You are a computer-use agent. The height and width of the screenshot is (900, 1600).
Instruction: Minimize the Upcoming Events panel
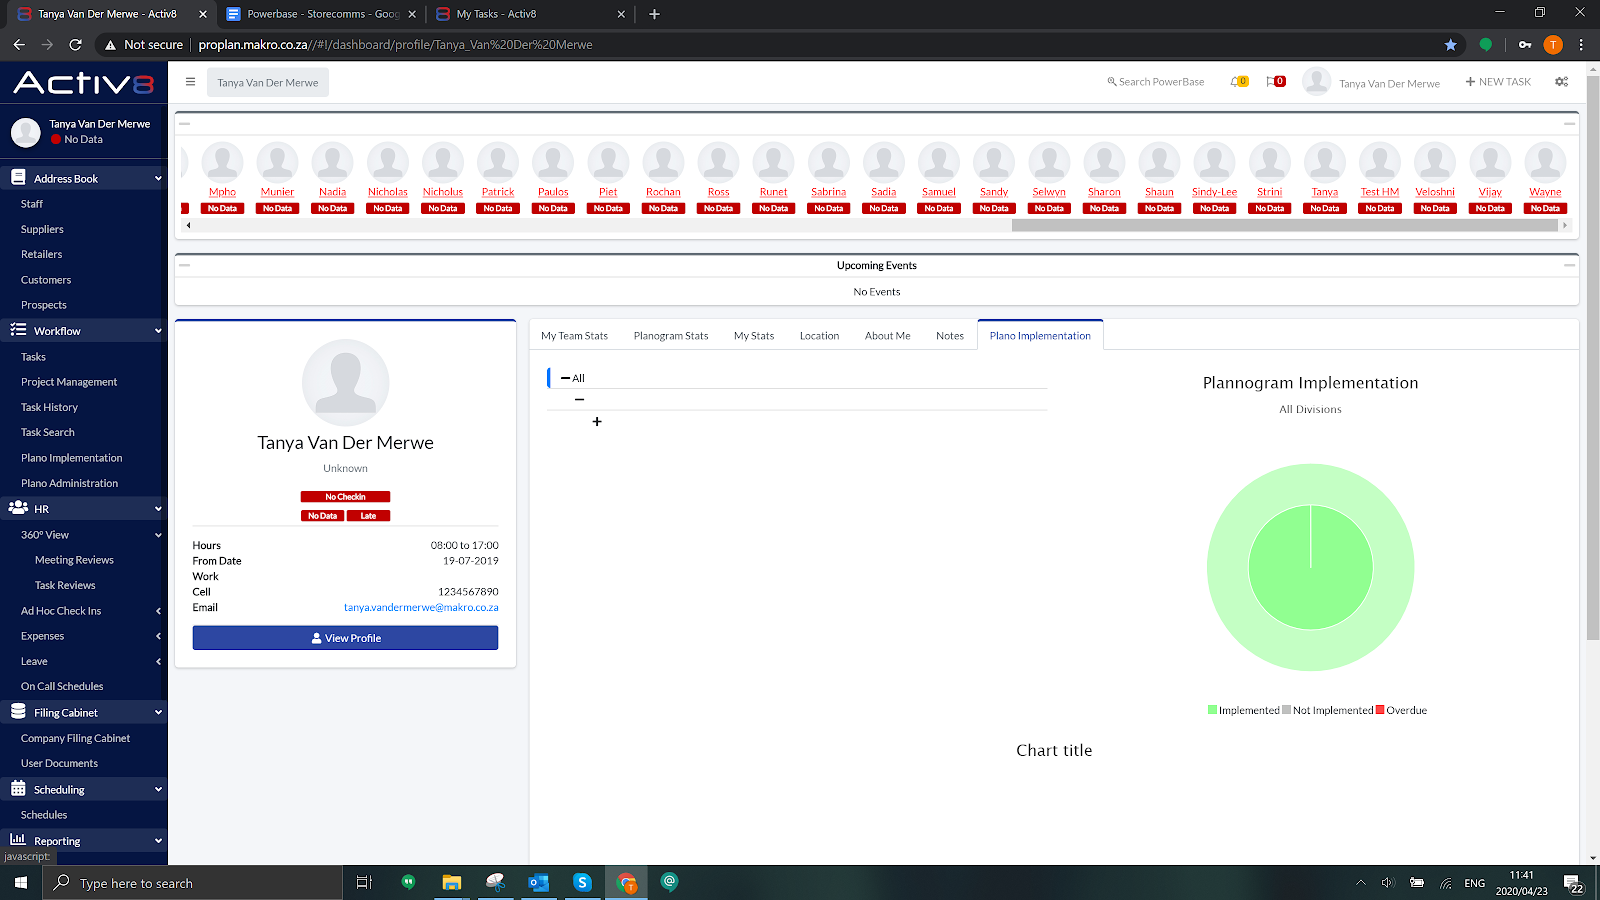pos(1569,265)
